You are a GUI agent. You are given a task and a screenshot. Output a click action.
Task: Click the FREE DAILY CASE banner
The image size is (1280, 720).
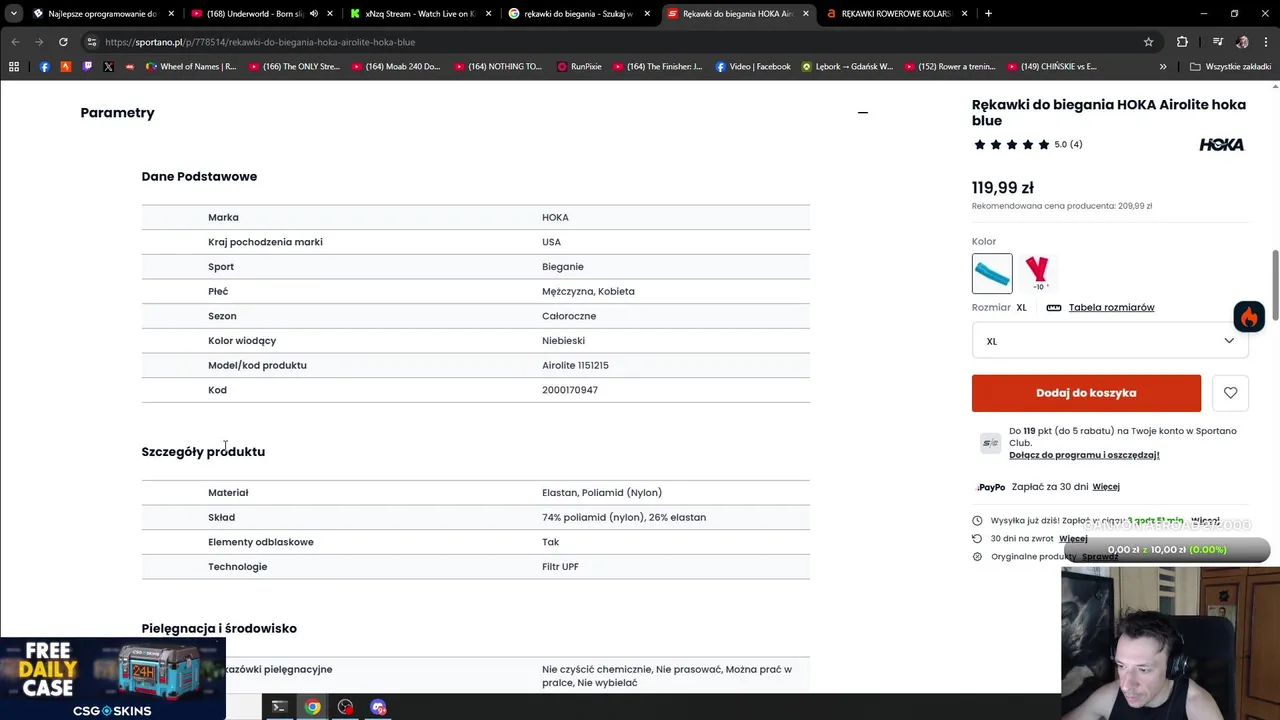(112, 678)
